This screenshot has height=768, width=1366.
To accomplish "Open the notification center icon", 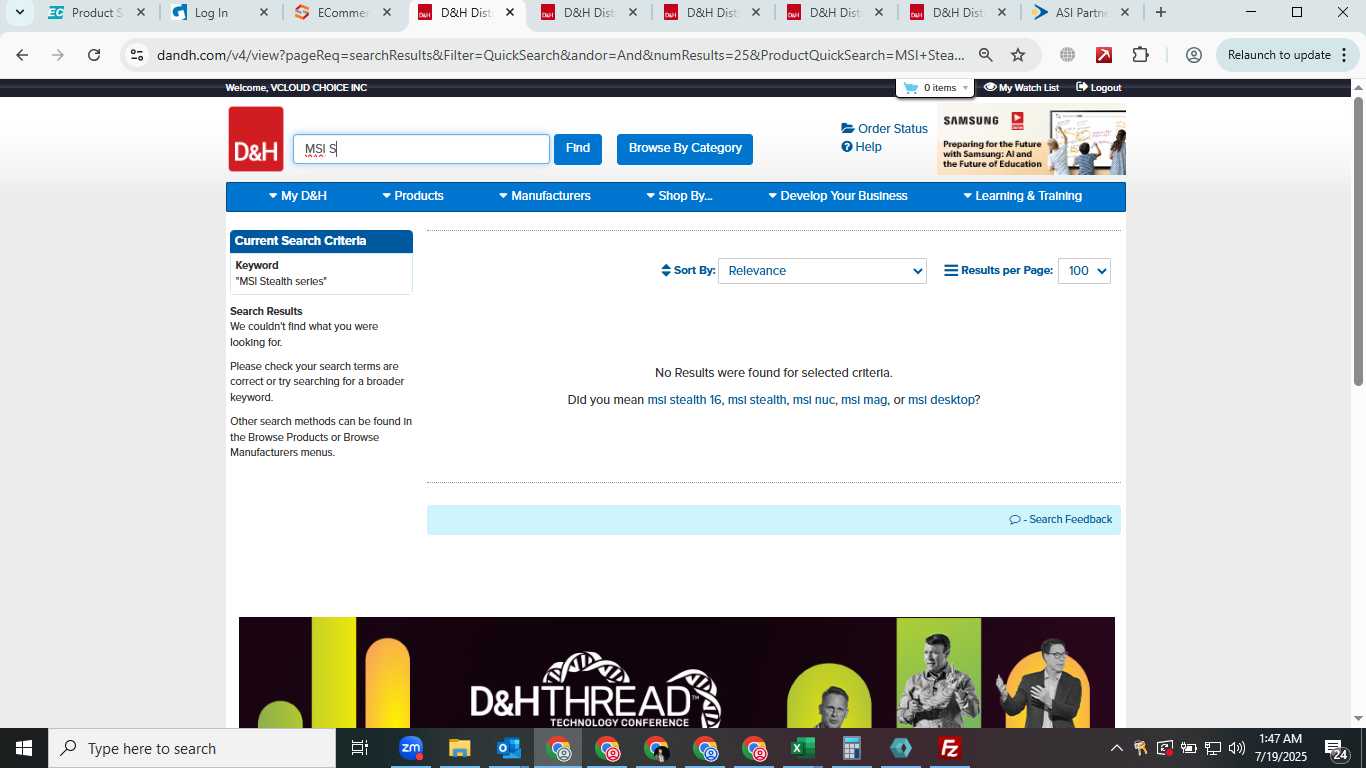I will pos(1336,748).
